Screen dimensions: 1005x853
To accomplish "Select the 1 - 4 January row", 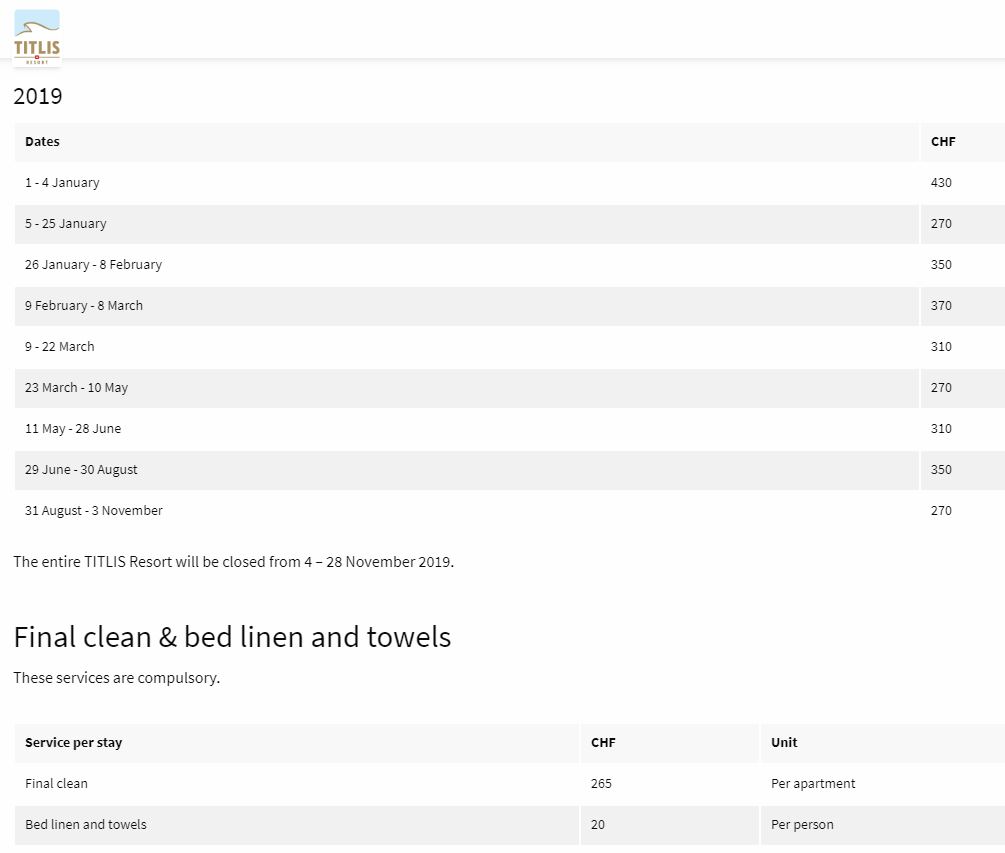I will pos(62,183).
